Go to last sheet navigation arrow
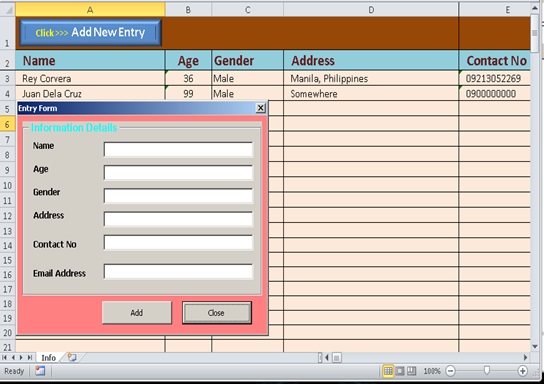Screen dimensions: 544x384 click(30, 357)
